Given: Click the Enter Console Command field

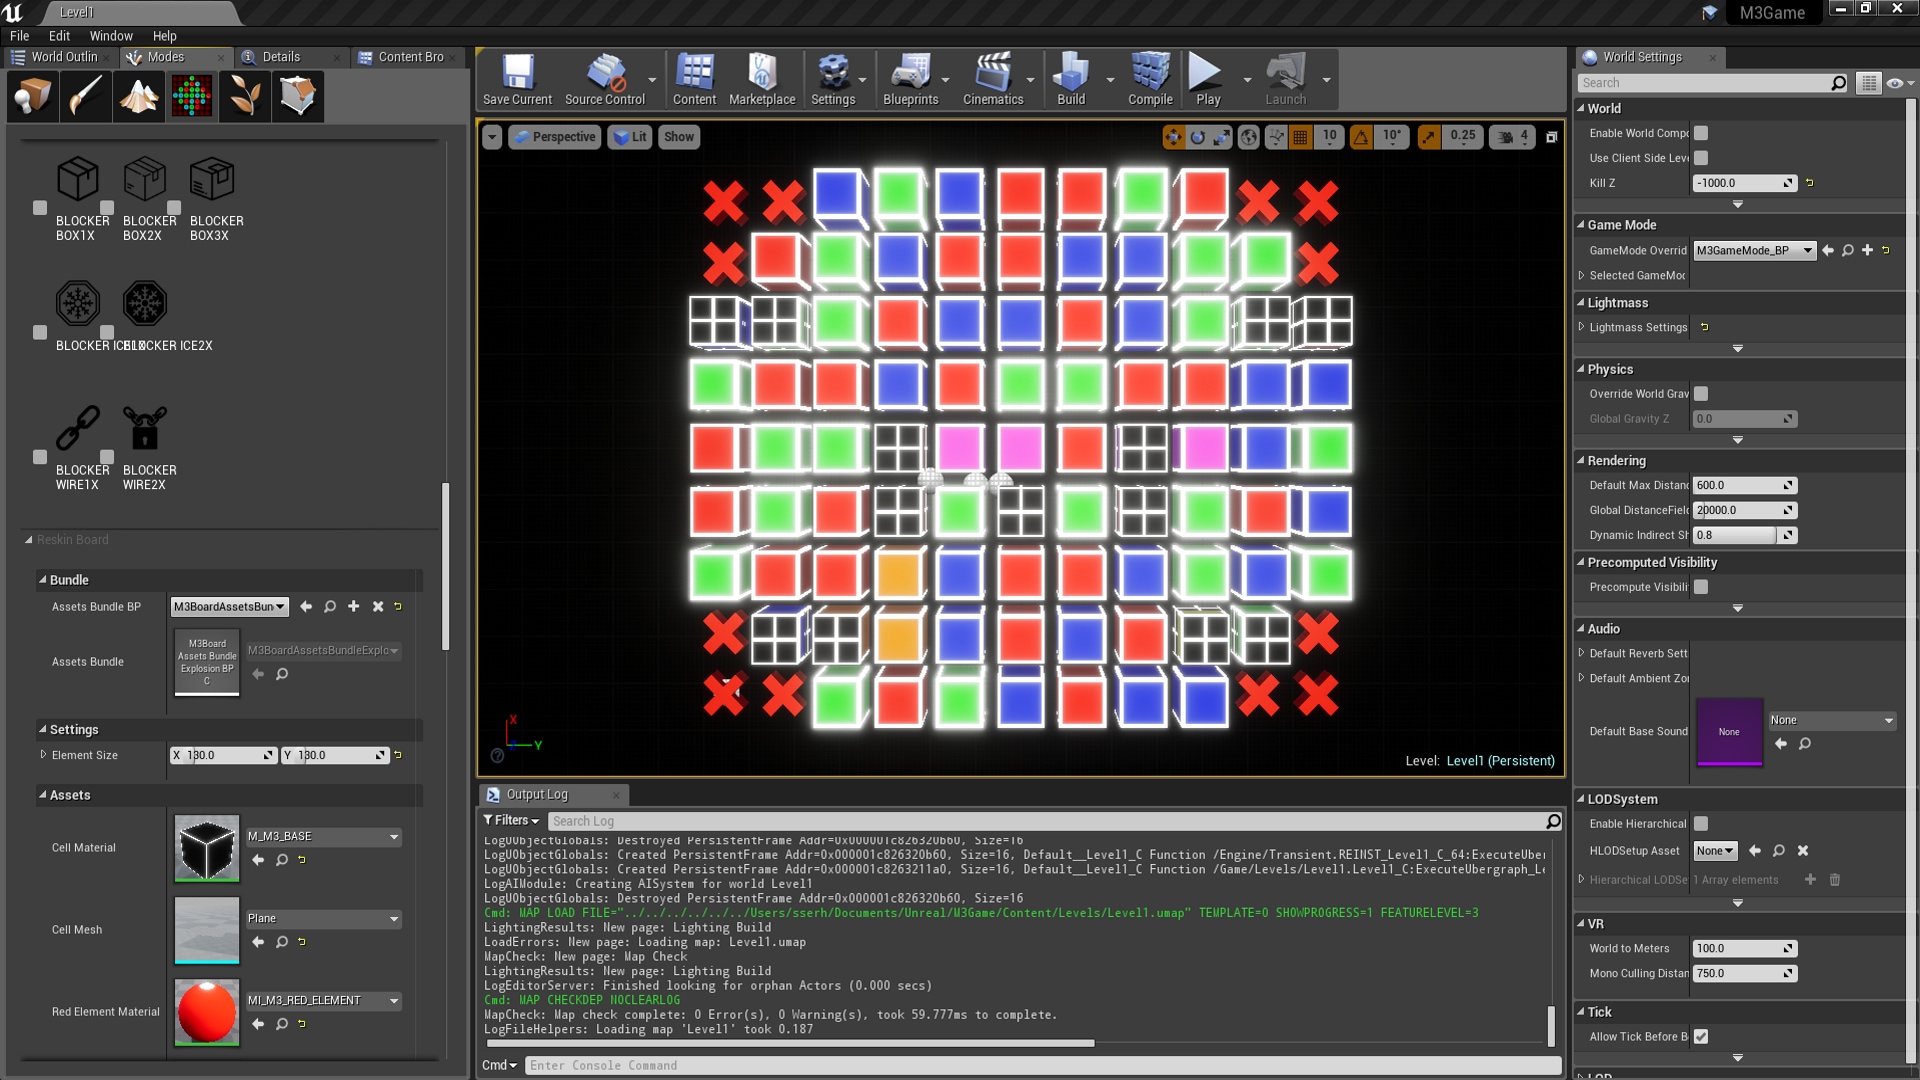Looking at the screenshot, I should (700, 1065).
